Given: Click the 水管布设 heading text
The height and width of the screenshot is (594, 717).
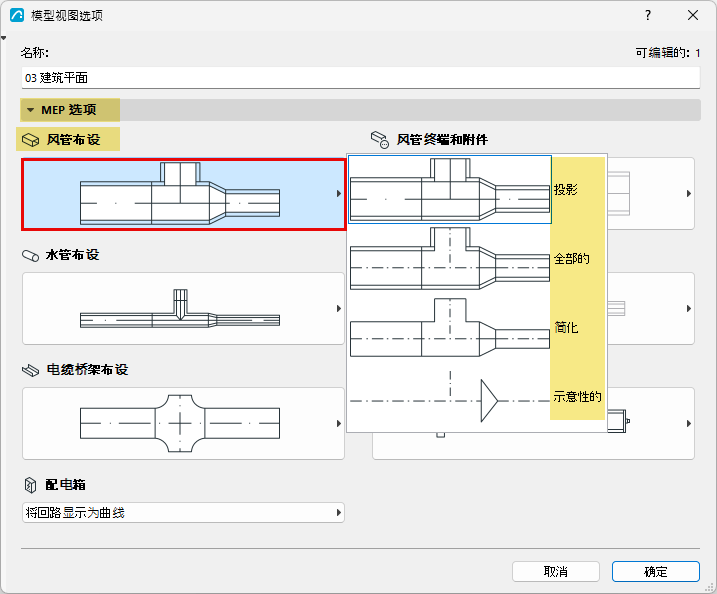Looking at the screenshot, I should coord(72,255).
